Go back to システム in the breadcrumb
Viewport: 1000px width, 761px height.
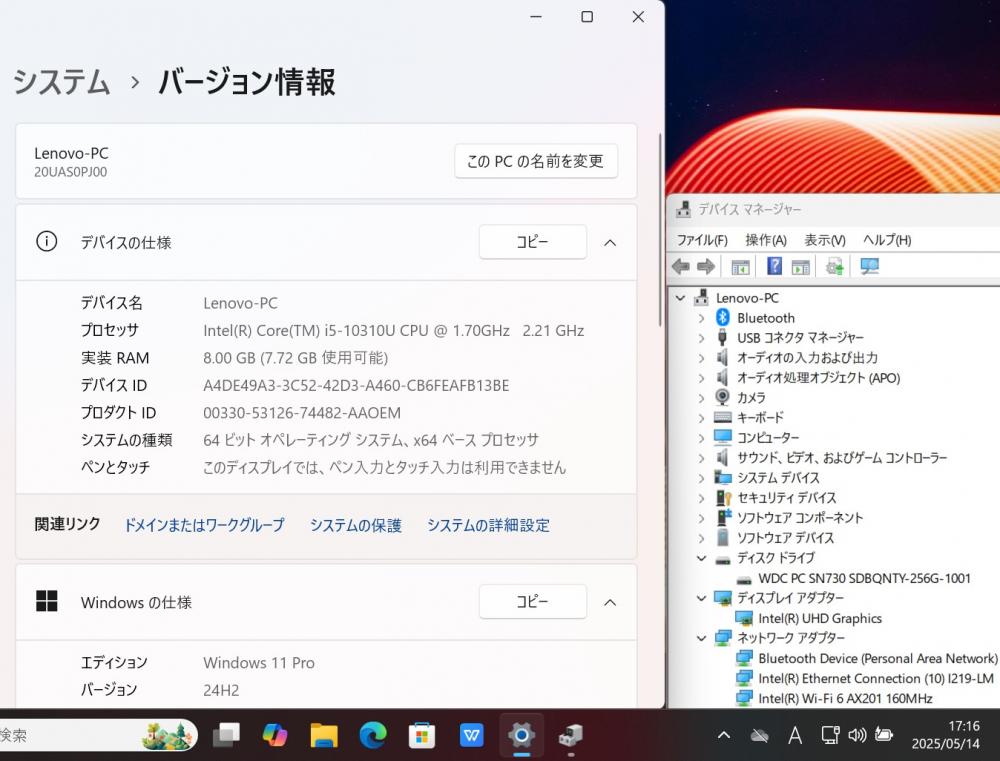point(61,82)
